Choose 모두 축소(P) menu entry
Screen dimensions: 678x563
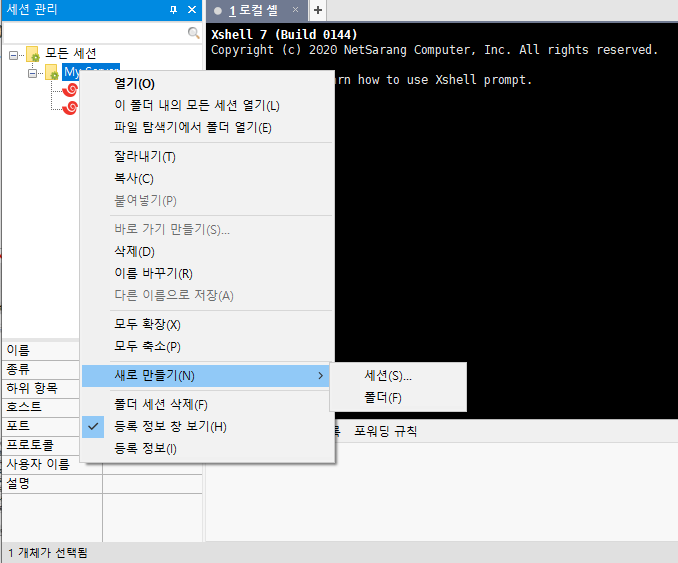point(208,346)
